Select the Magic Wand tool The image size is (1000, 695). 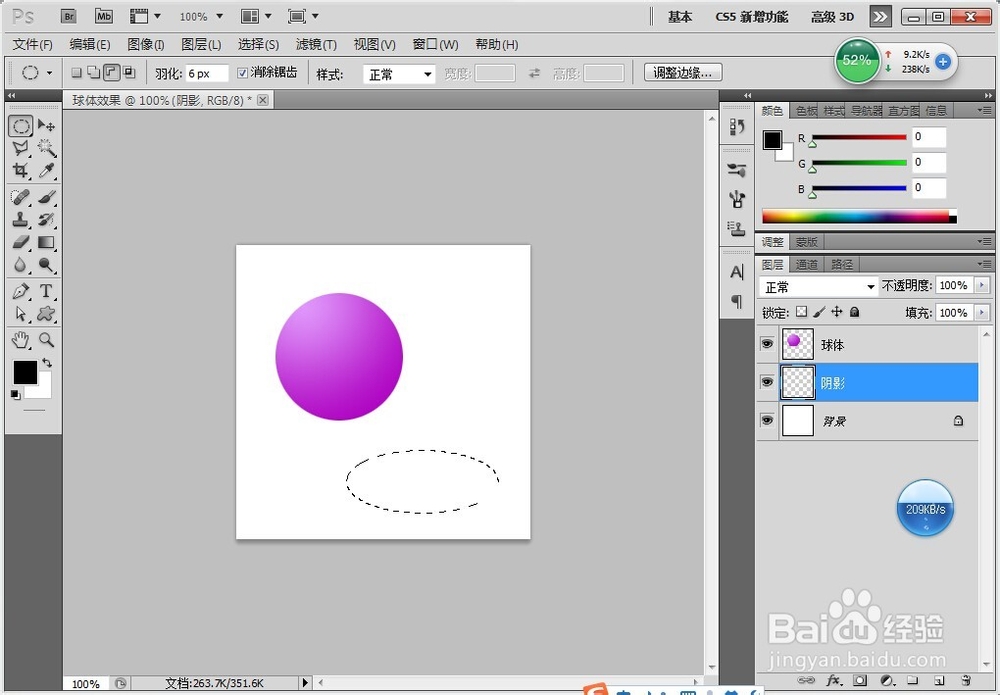(46, 148)
